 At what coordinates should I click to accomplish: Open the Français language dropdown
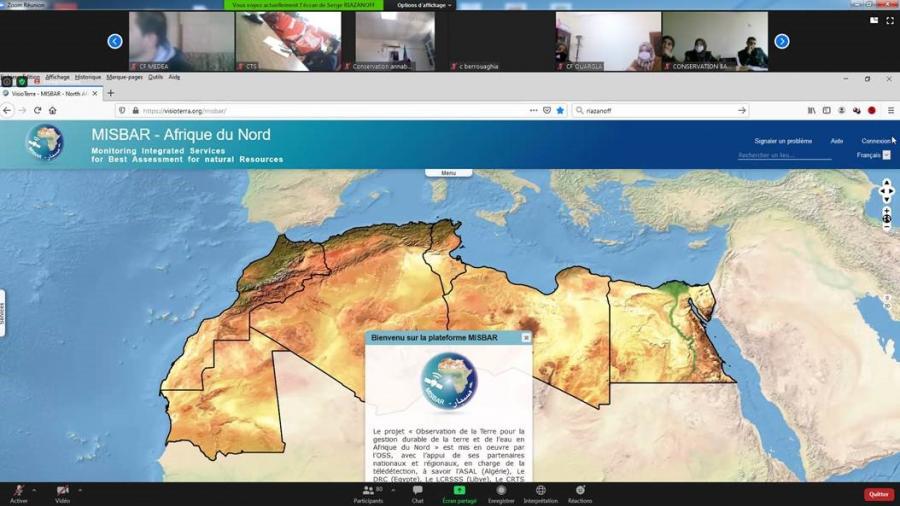[873, 155]
